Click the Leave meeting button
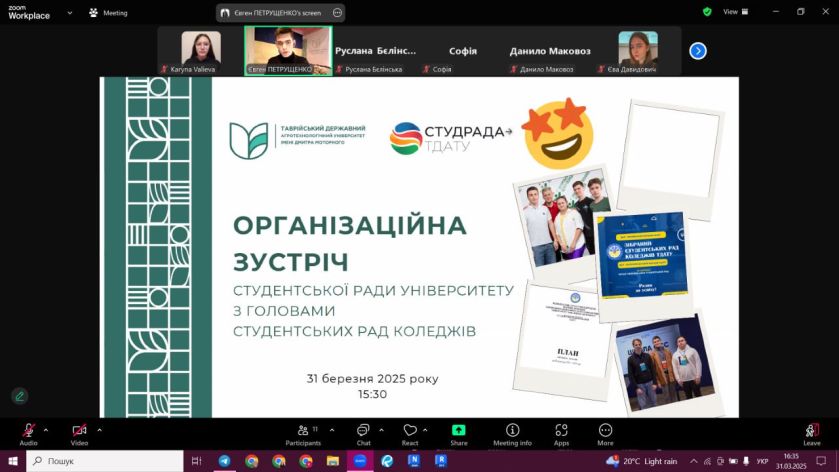Viewport: 839px width, 472px height. pos(811,430)
